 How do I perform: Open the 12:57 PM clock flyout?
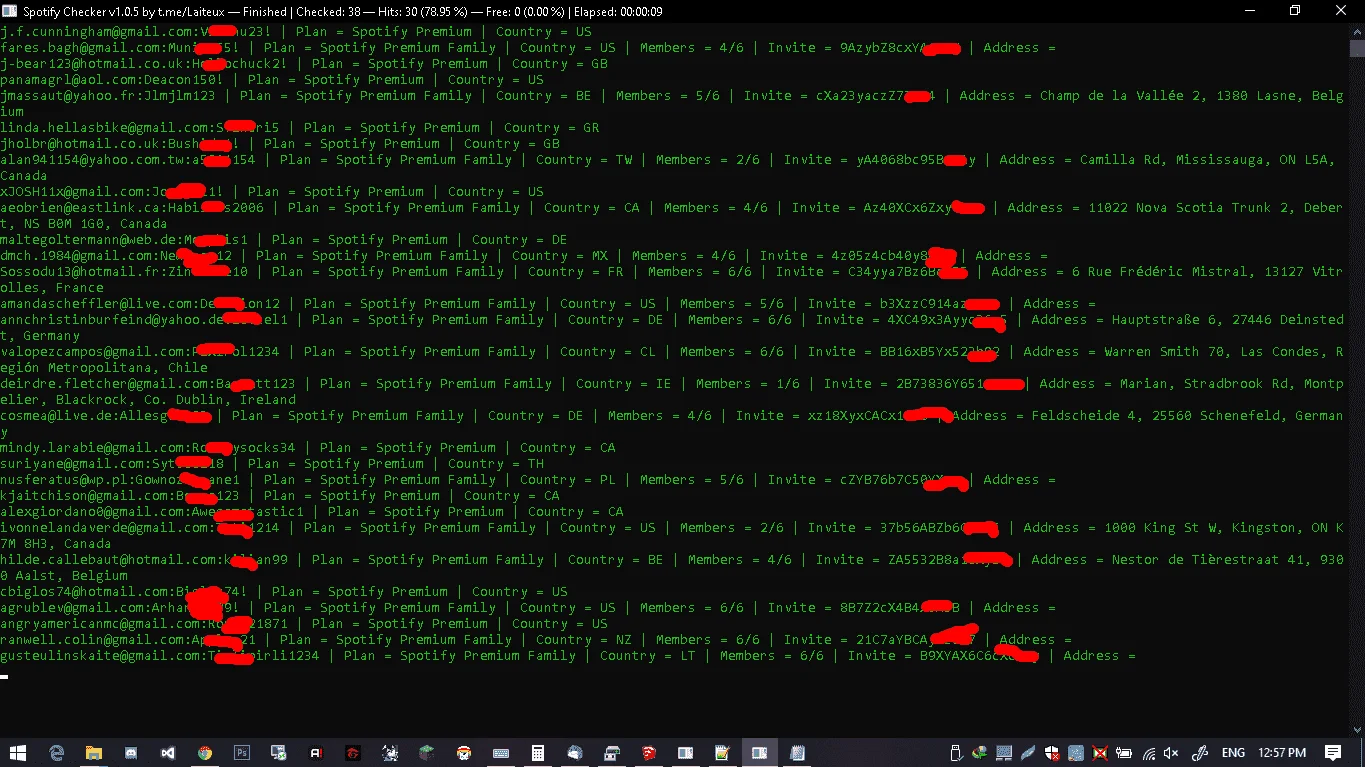click(x=1282, y=753)
